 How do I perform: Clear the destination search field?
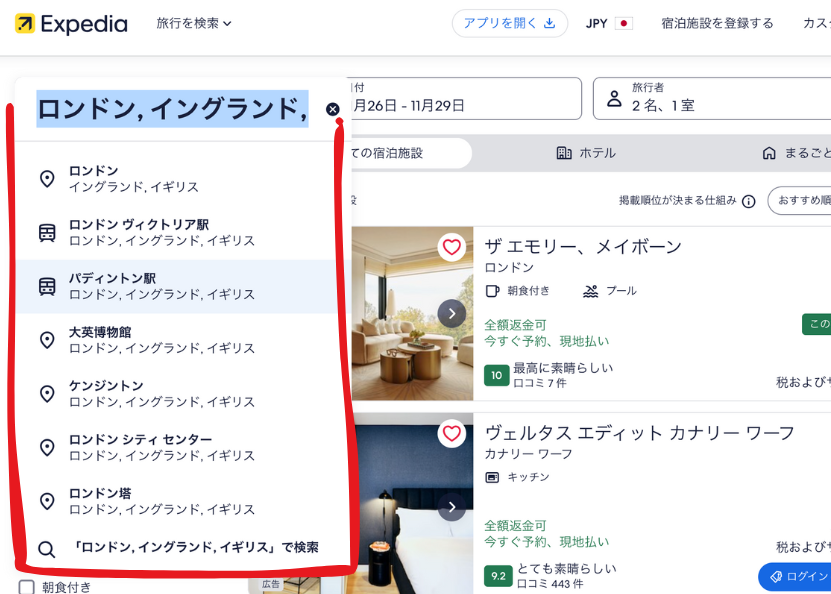coord(333,109)
